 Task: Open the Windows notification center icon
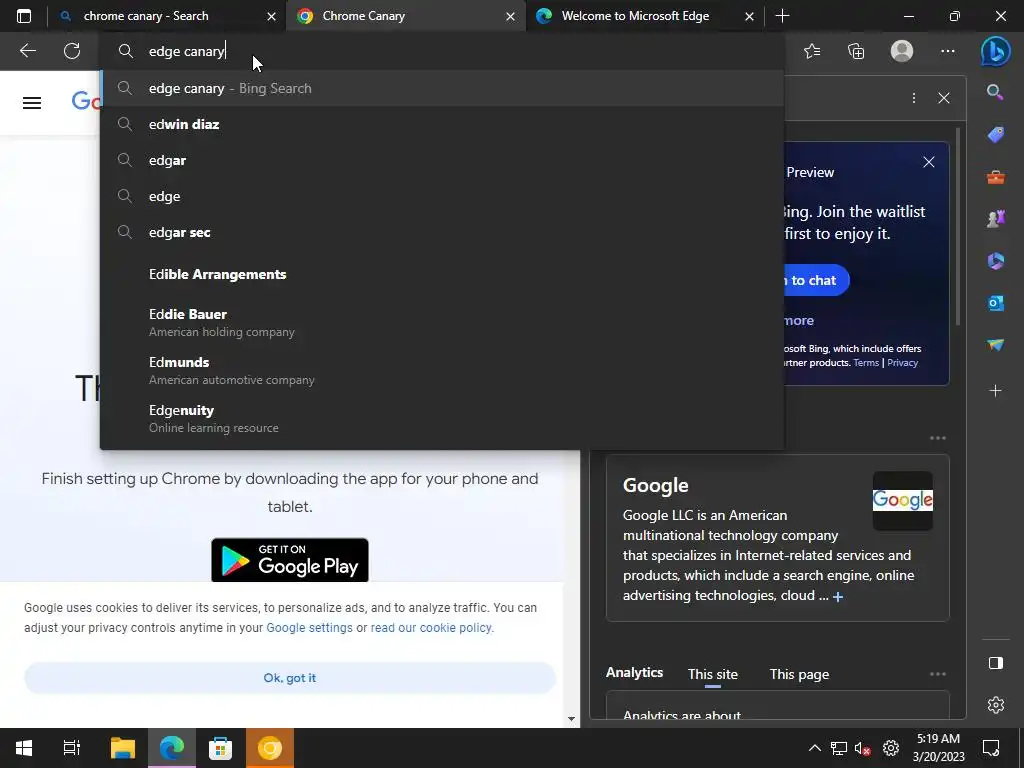click(991, 748)
